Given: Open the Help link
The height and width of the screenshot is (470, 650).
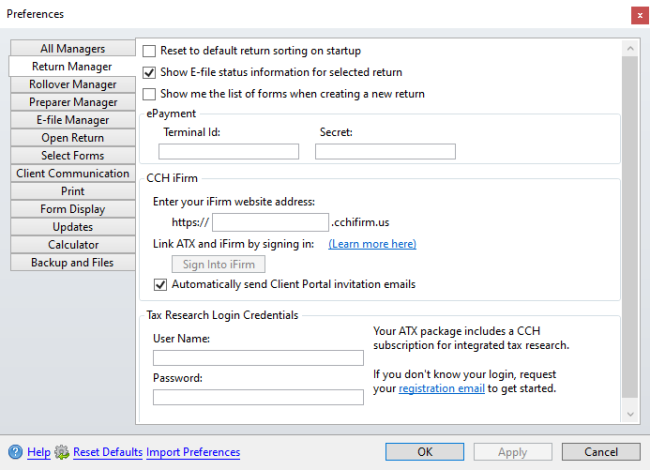Looking at the screenshot, I should (x=39, y=452).
